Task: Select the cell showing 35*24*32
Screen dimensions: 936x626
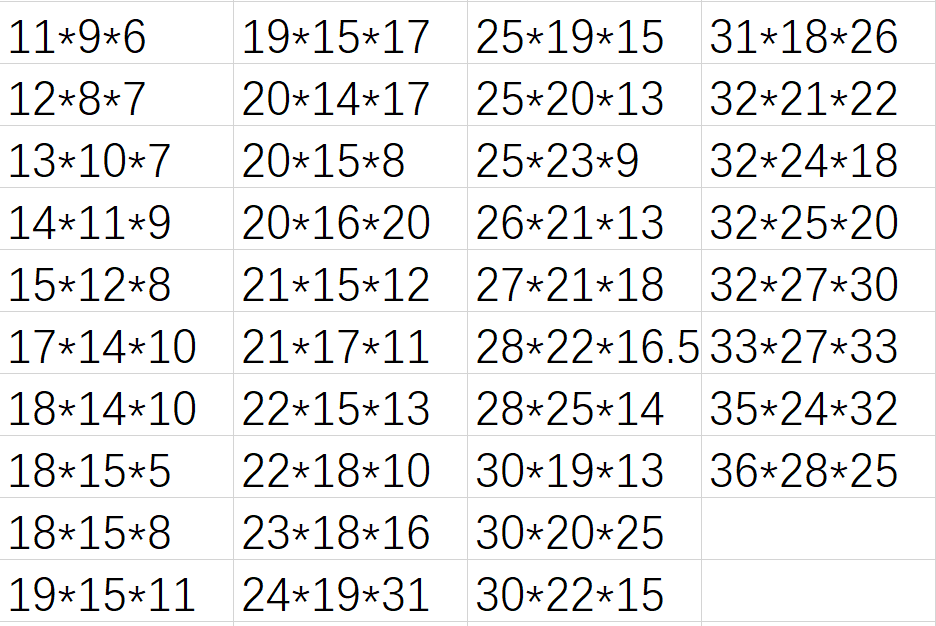Action: point(818,405)
